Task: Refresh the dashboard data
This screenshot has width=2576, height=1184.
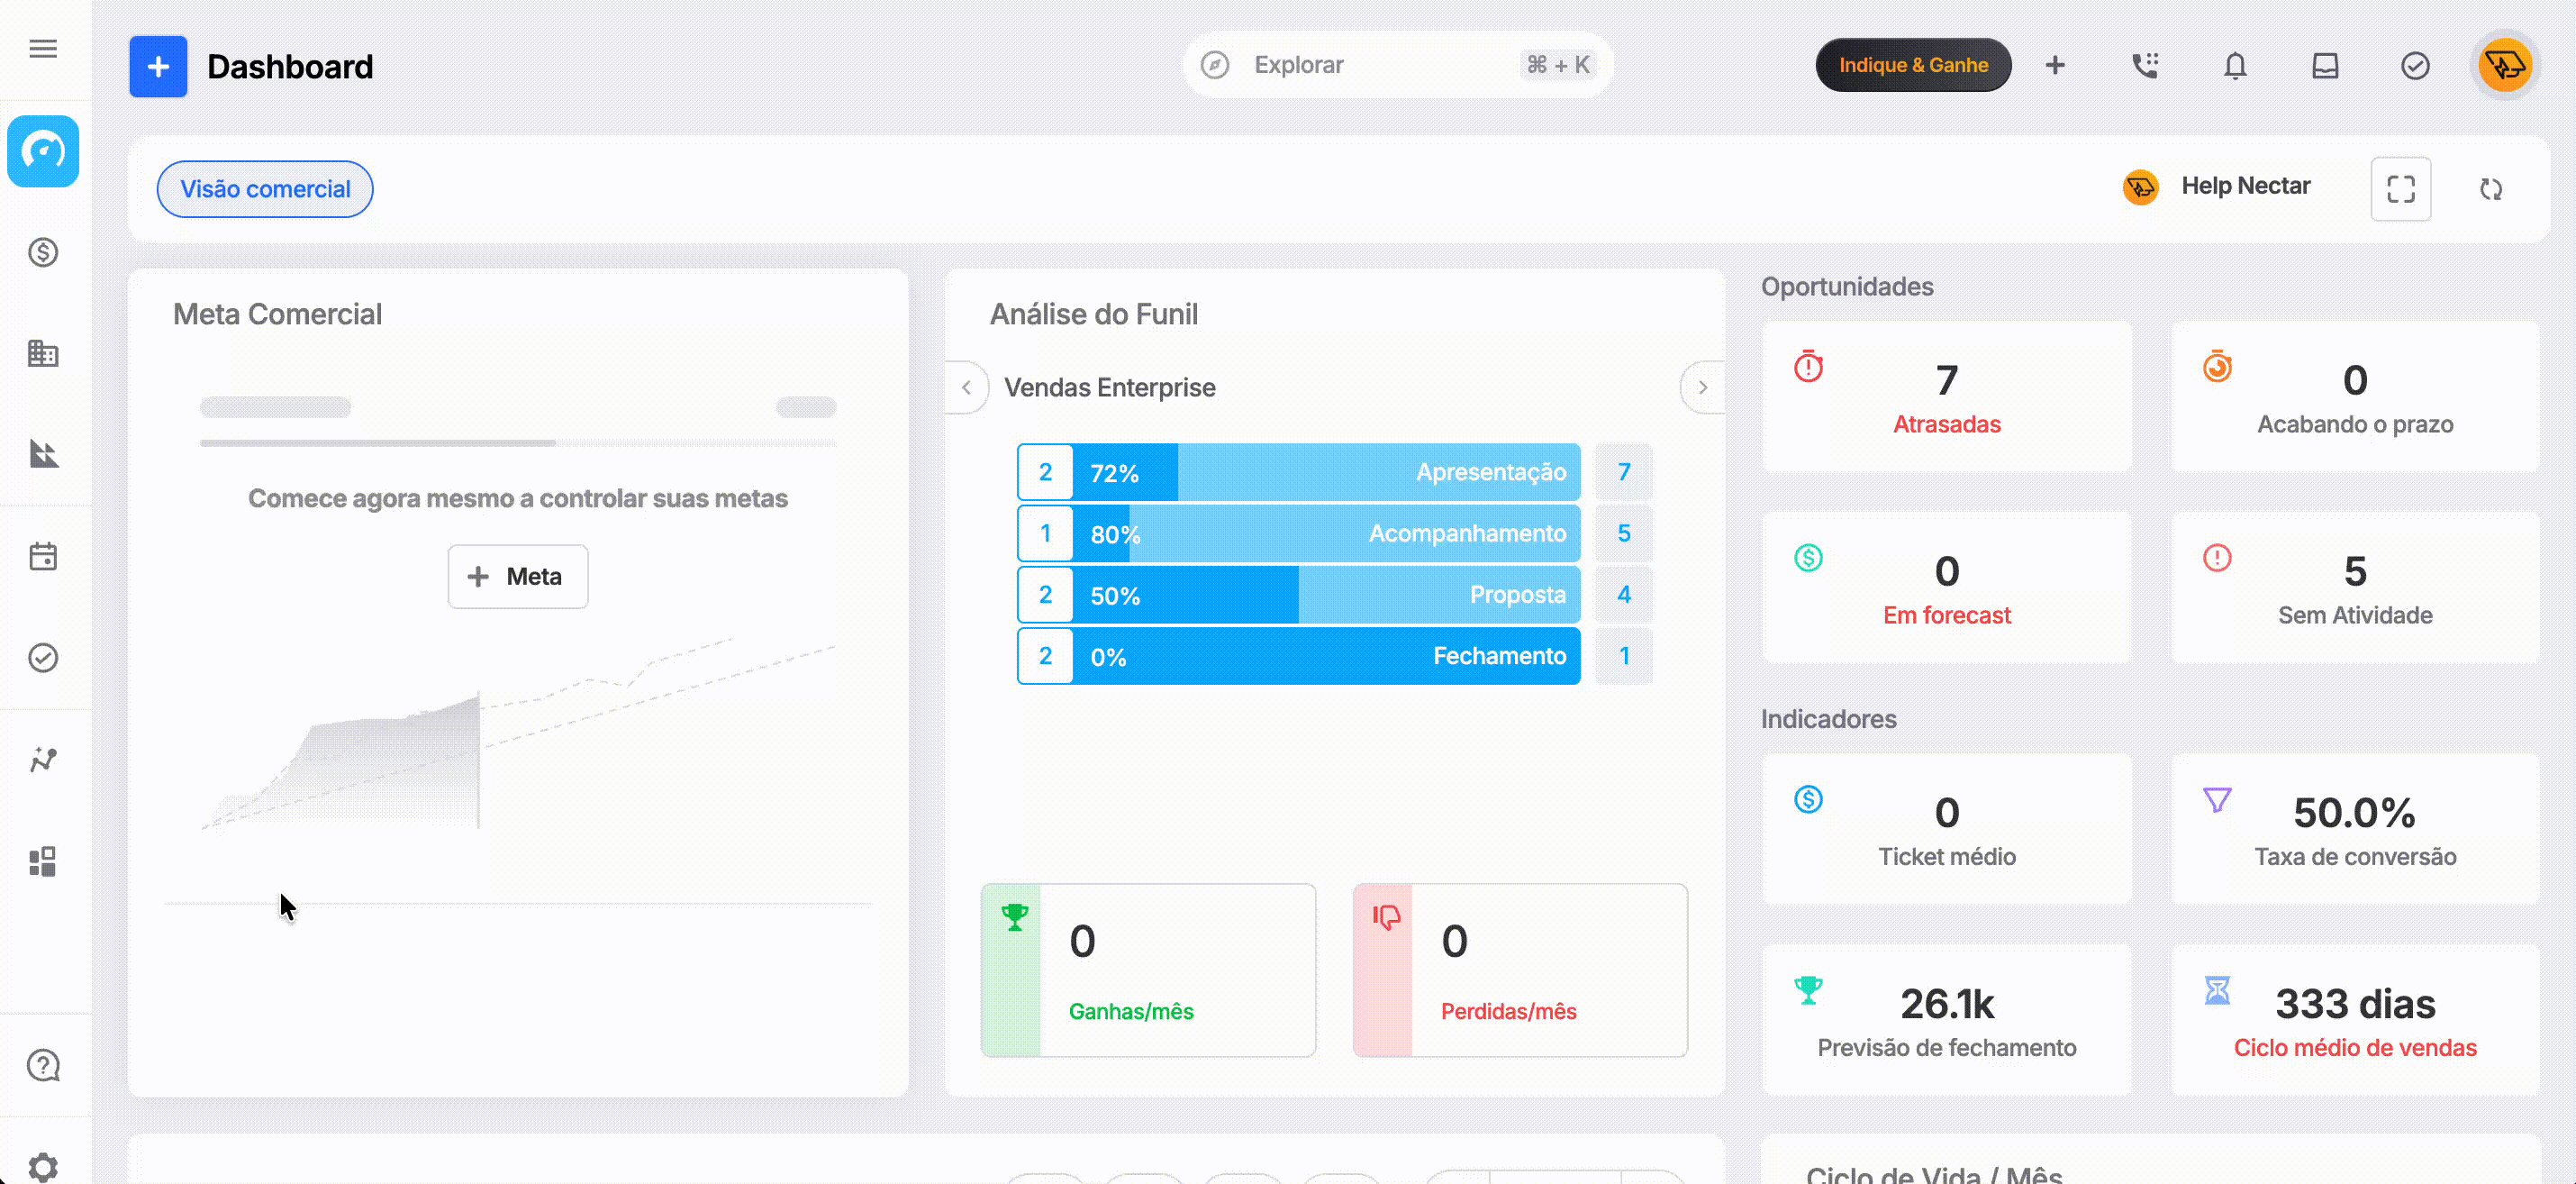Action: (2491, 189)
